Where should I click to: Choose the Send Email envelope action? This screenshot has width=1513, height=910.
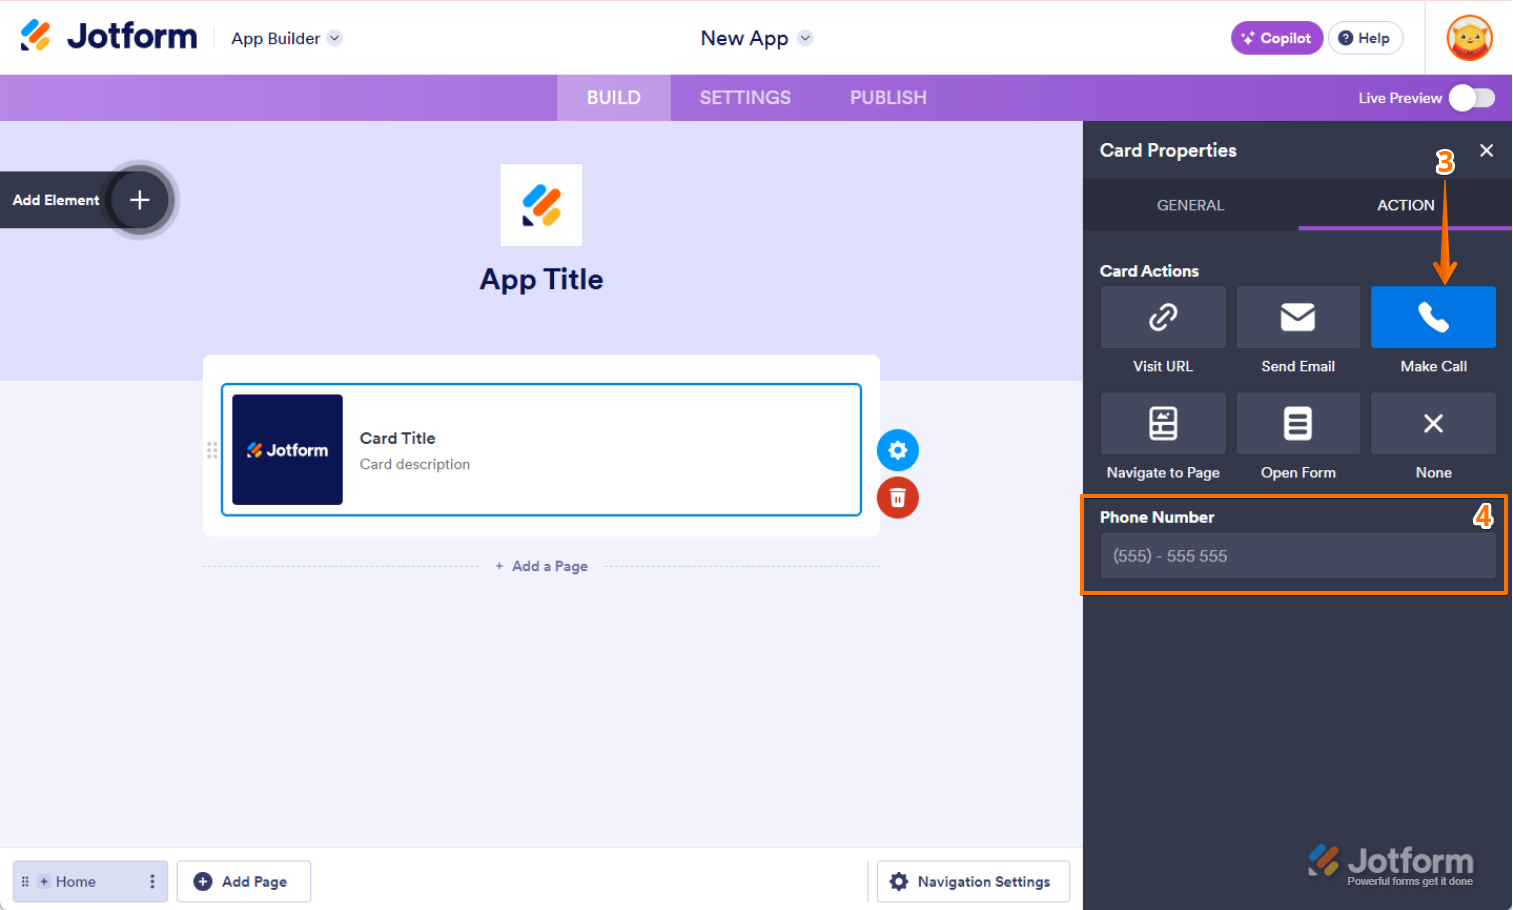click(1297, 317)
